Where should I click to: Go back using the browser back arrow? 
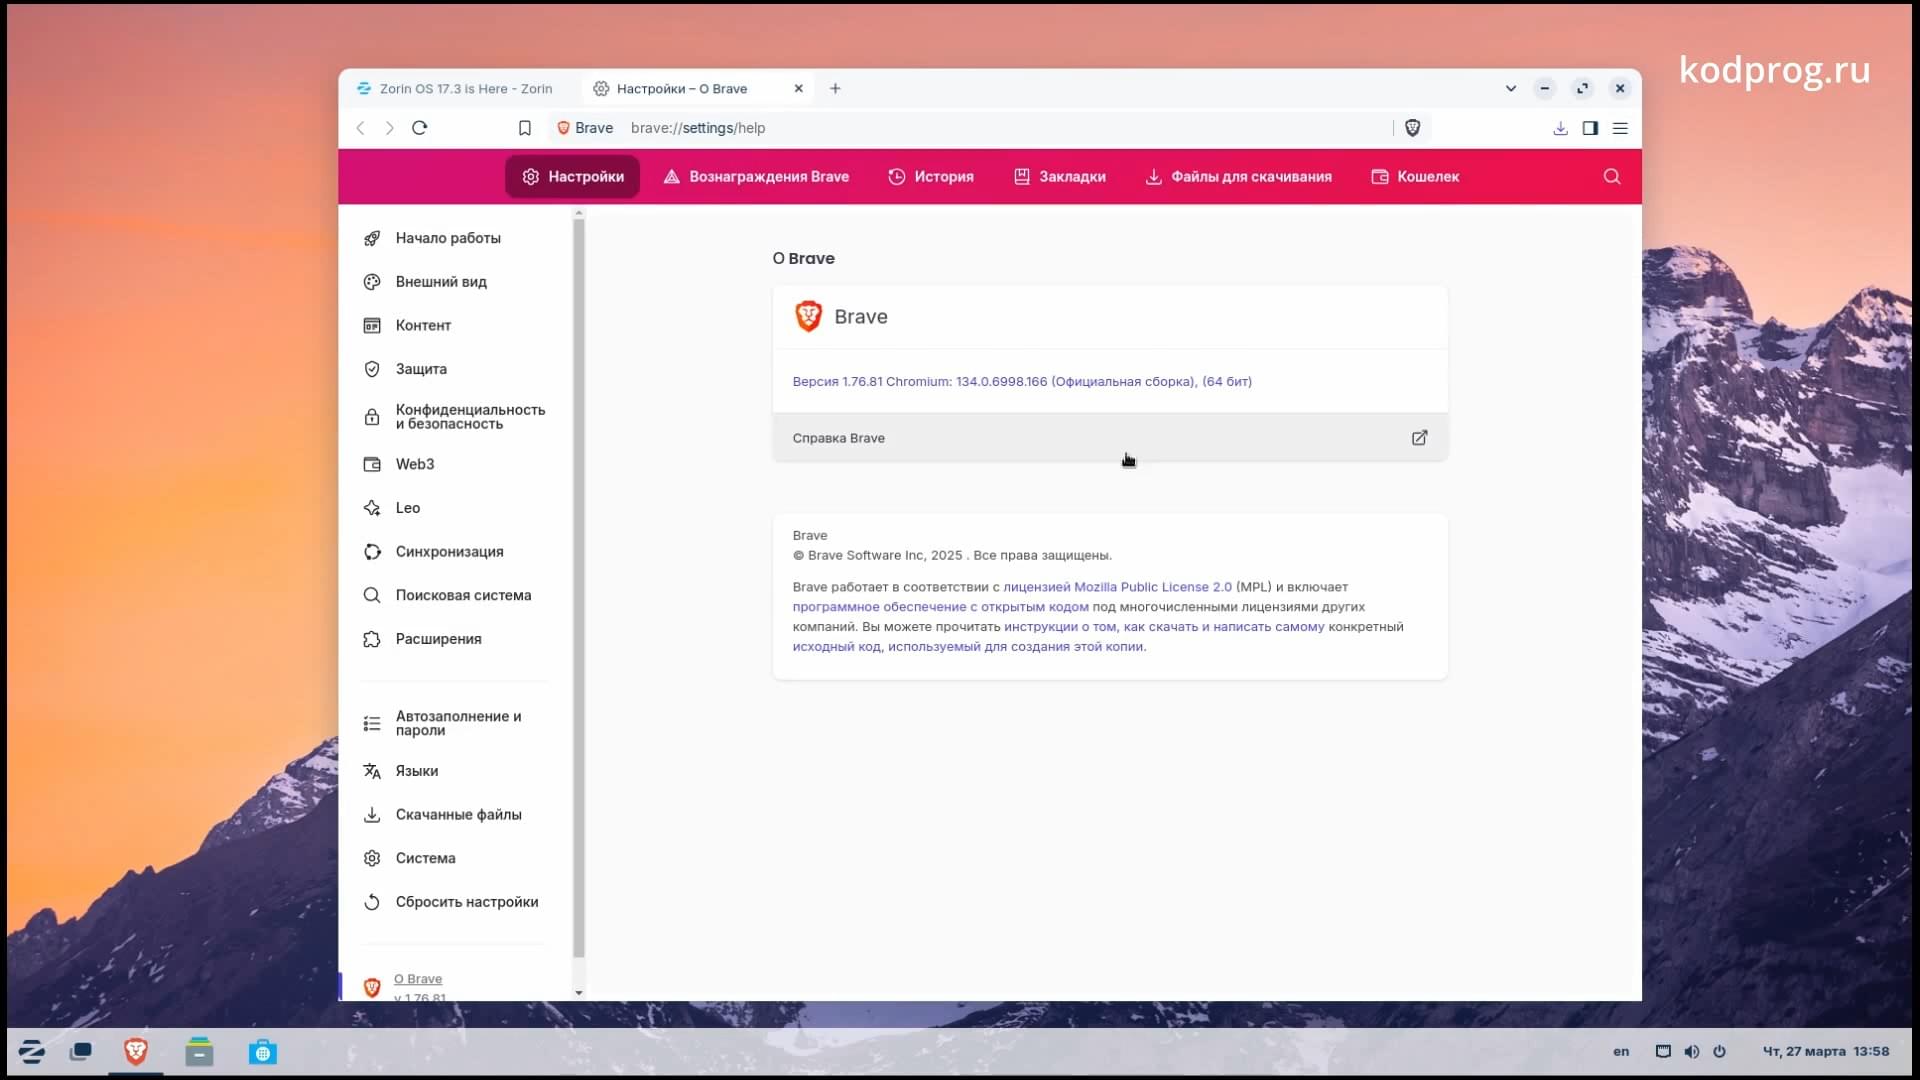(361, 128)
